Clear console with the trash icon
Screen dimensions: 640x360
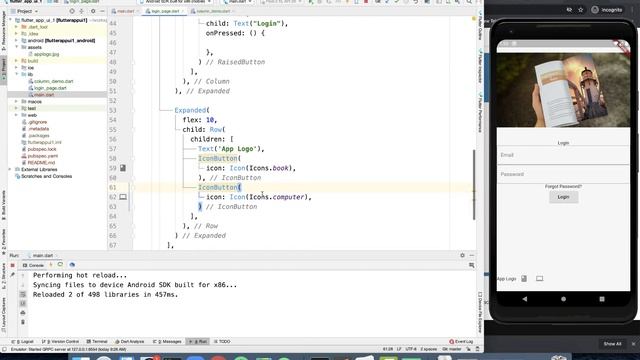pyautogui.click(x=23, y=322)
